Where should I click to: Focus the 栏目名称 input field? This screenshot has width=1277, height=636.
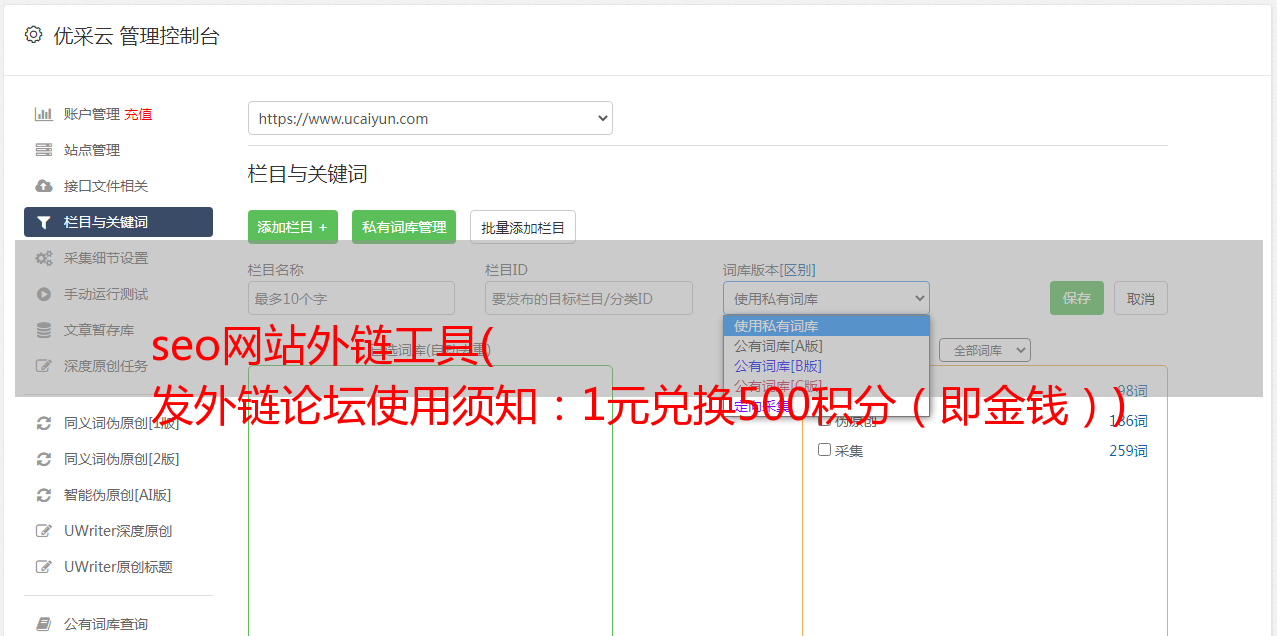351,298
